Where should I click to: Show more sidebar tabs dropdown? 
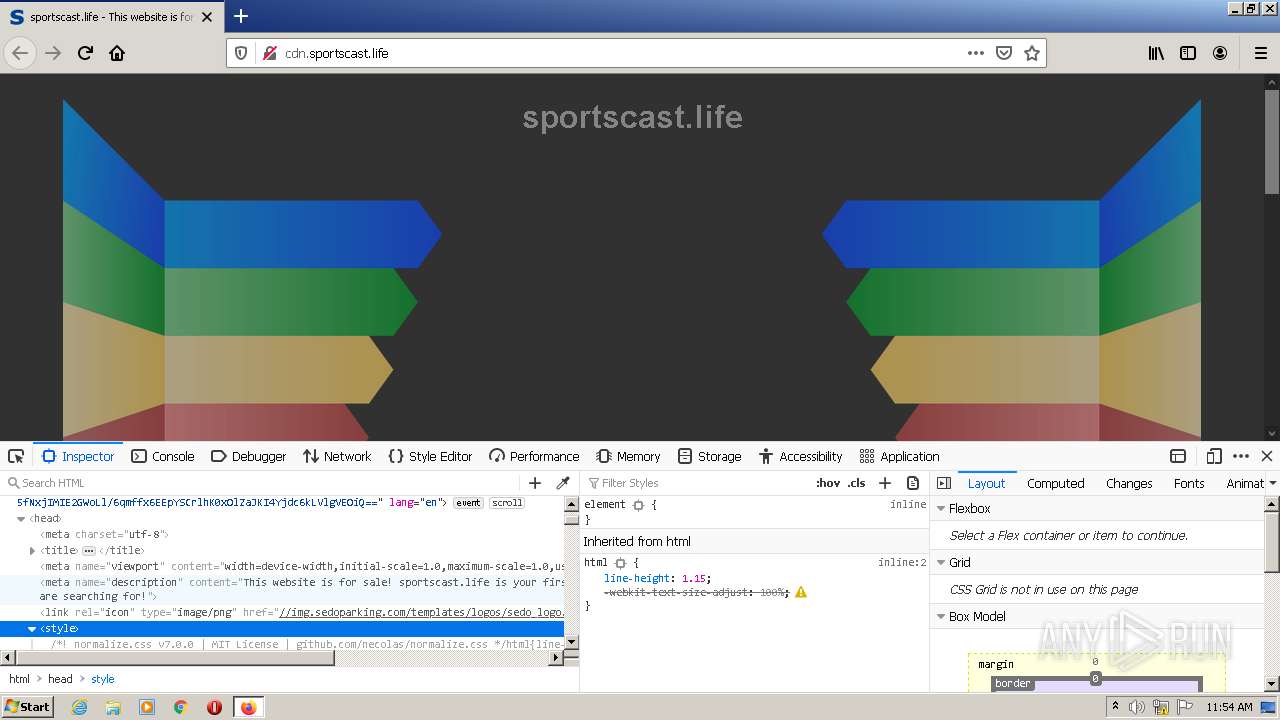[1273, 483]
